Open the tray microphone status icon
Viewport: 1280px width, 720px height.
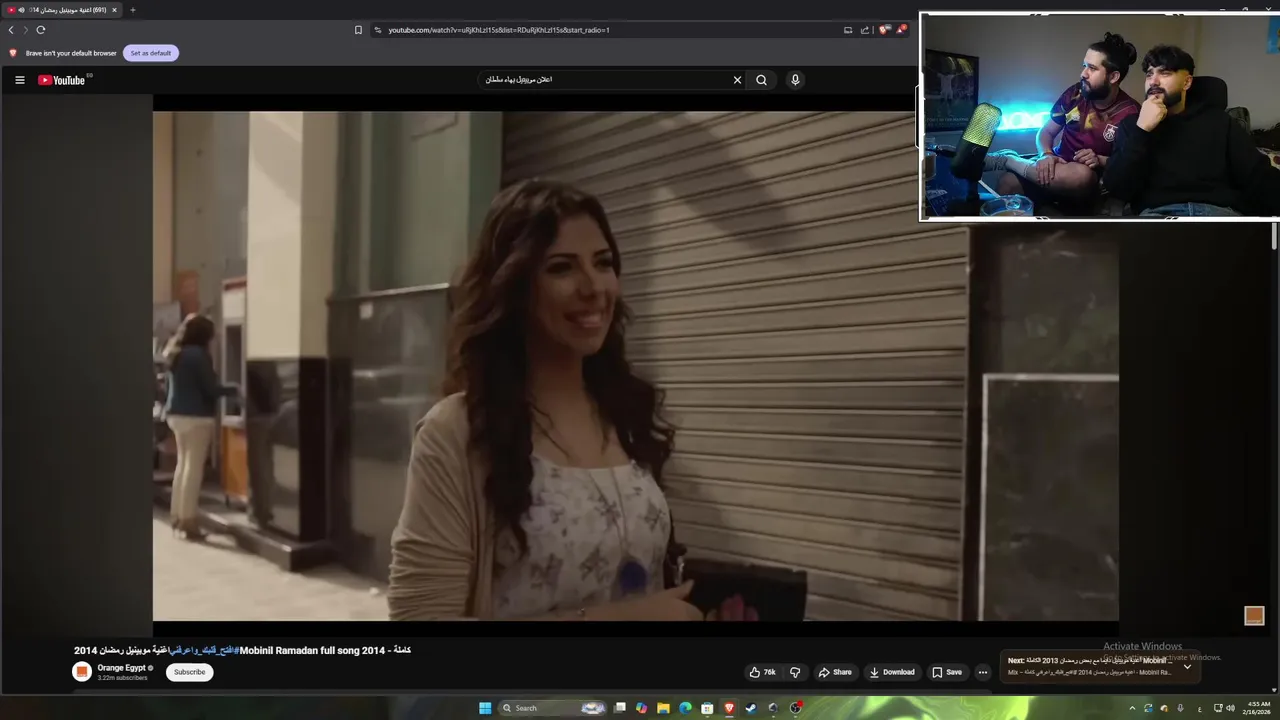coord(1181,708)
